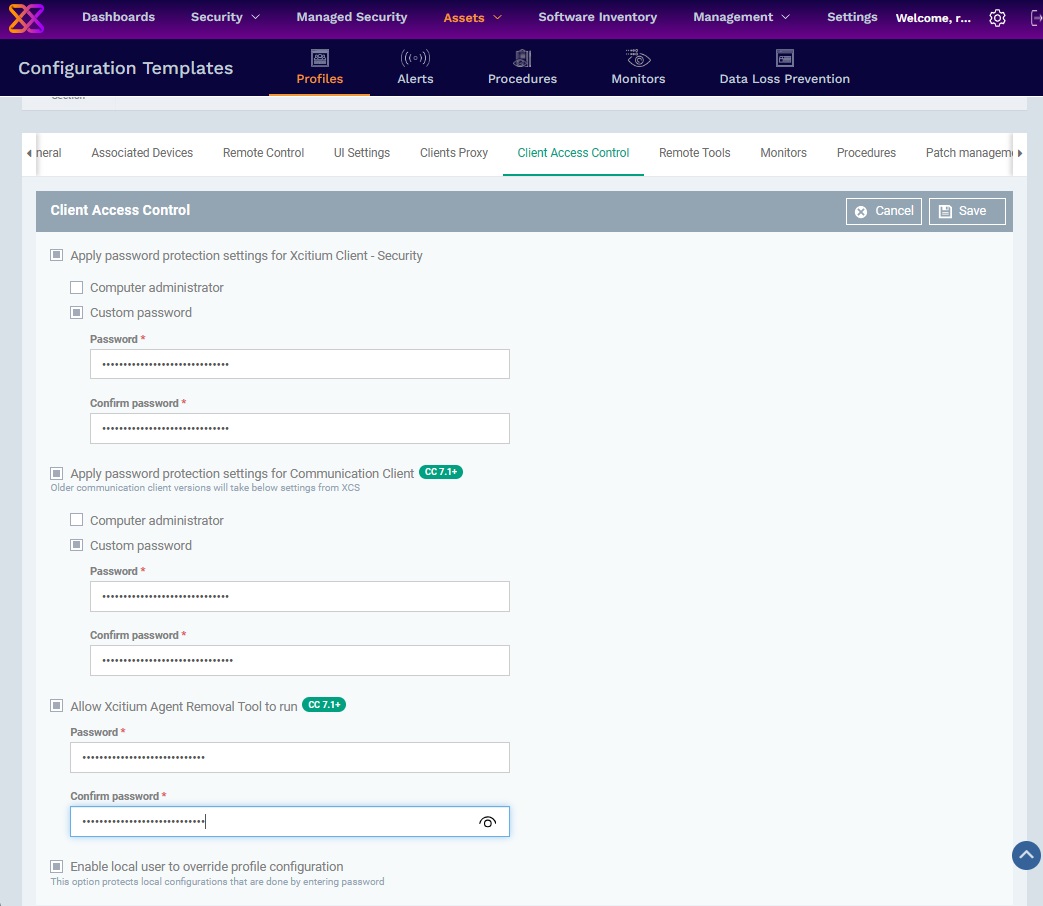
Task: Click Password field for Communication Client
Action: pos(300,596)
